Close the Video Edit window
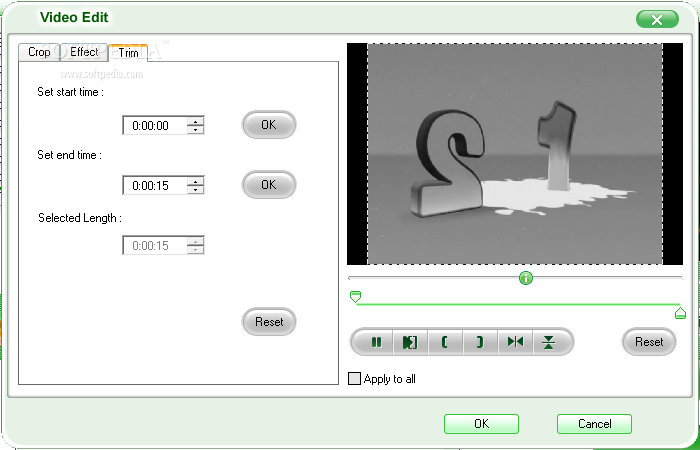700x450 pixels. click(657, 20)
